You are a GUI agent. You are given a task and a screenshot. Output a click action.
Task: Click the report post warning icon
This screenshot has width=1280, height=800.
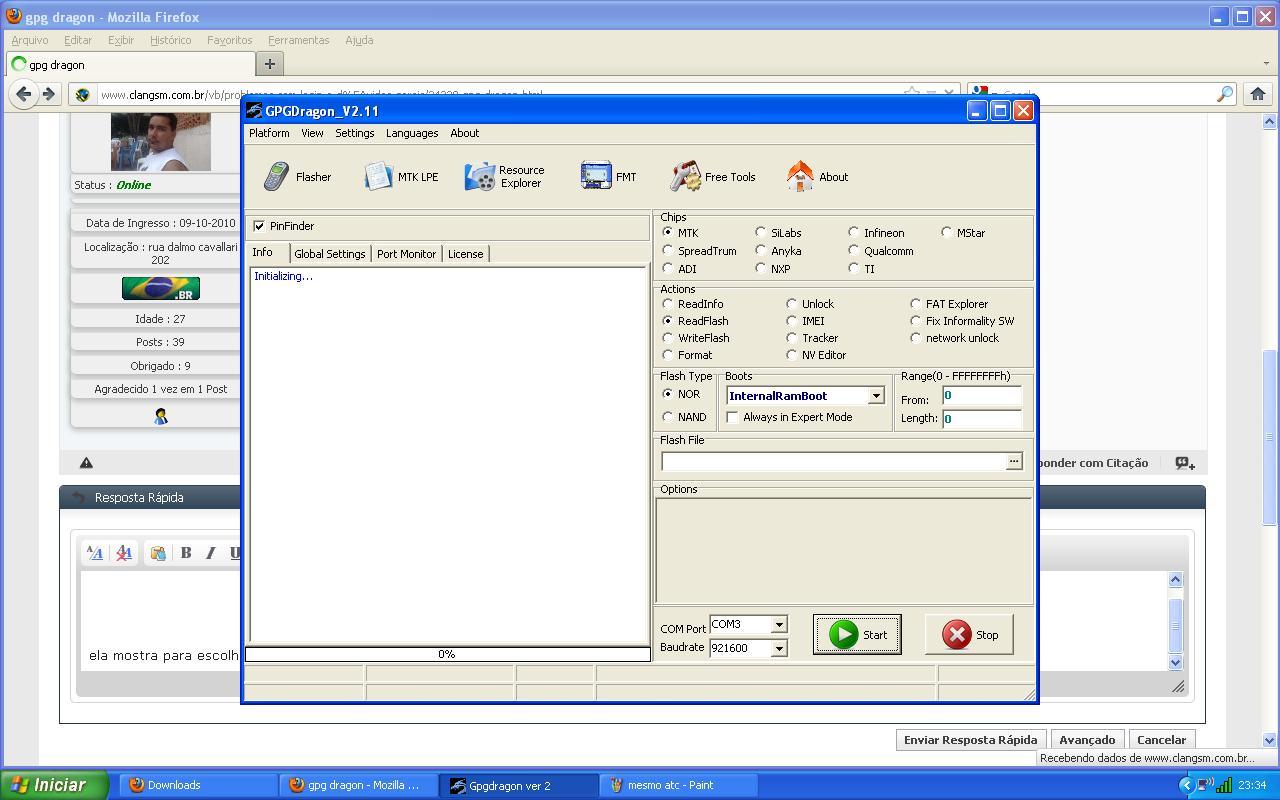86,463
